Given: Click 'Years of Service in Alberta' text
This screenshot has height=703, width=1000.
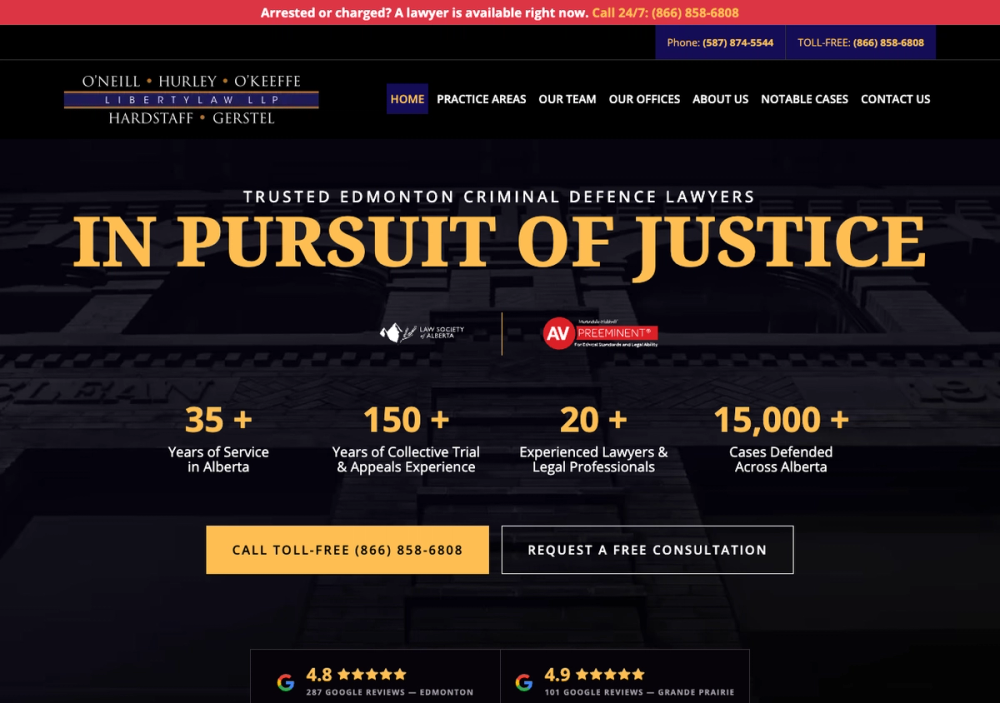Looking at the screenshot, I should [x=219, y=459].
